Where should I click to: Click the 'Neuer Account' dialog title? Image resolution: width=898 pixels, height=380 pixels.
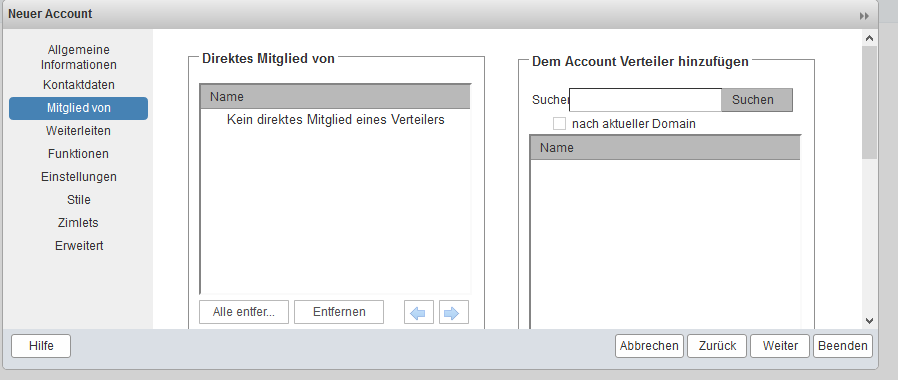pyautogui.click(x=50, y=14)
